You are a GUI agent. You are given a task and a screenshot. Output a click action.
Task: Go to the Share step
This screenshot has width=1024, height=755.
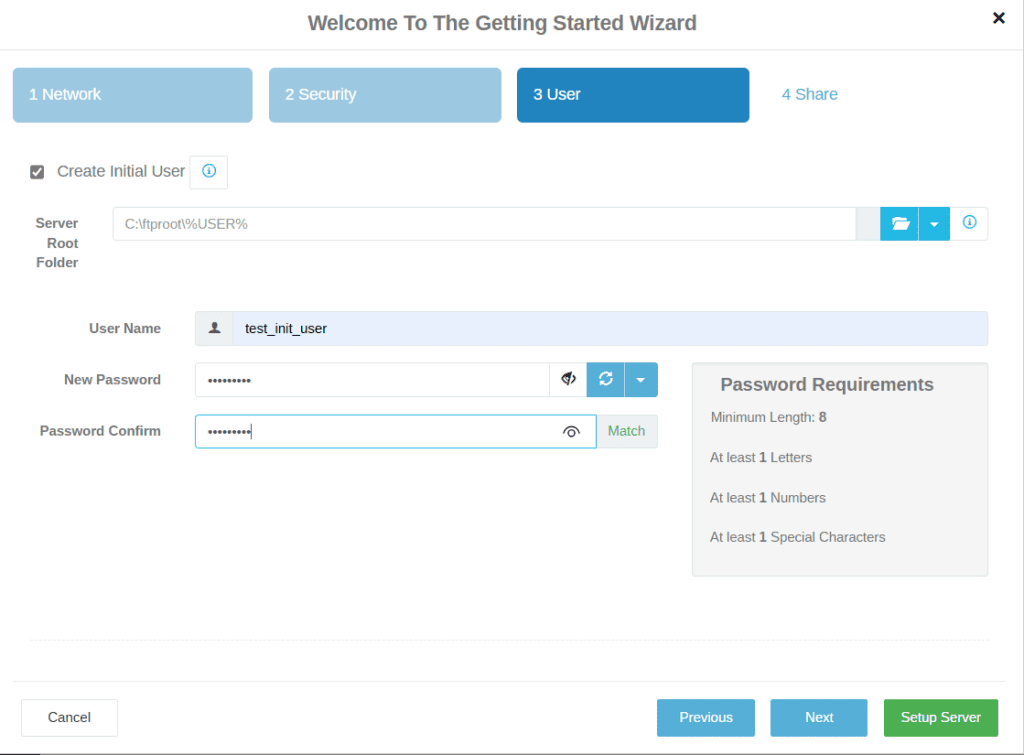[x=810, y=94]
